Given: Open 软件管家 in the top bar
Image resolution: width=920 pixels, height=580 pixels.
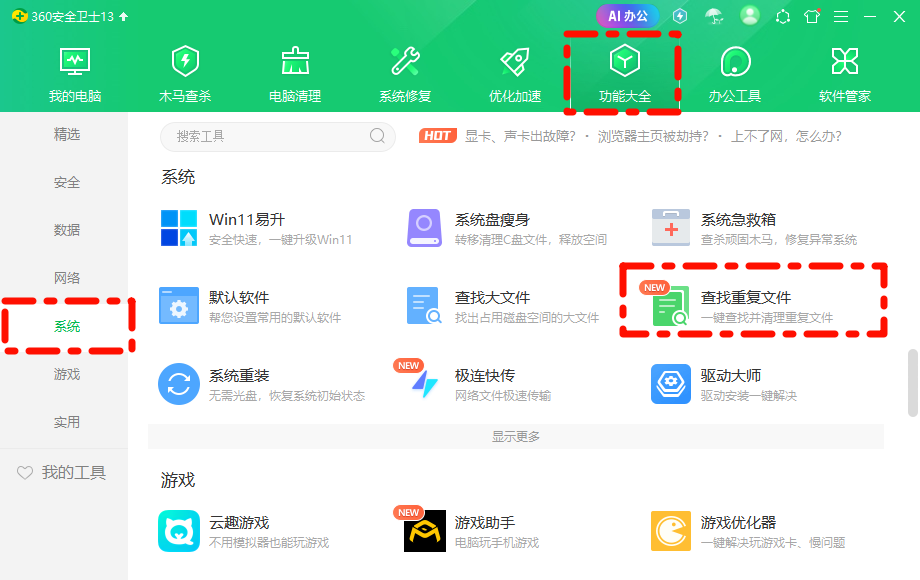Looking at the screenshot, I should click(x=845, y=74).
